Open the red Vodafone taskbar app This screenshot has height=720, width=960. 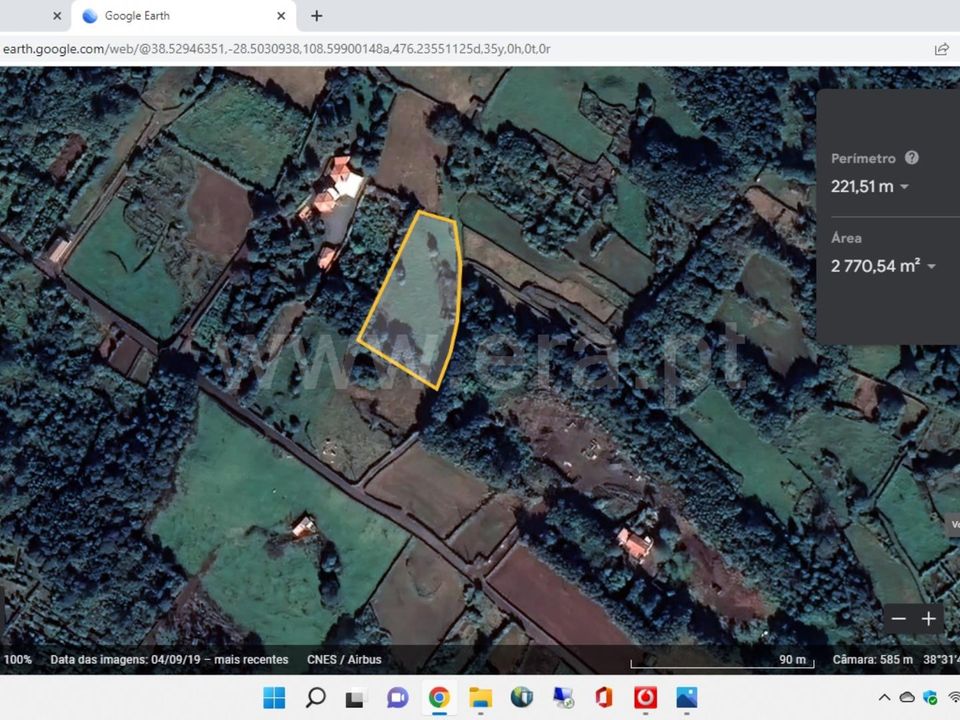[645, 697]
